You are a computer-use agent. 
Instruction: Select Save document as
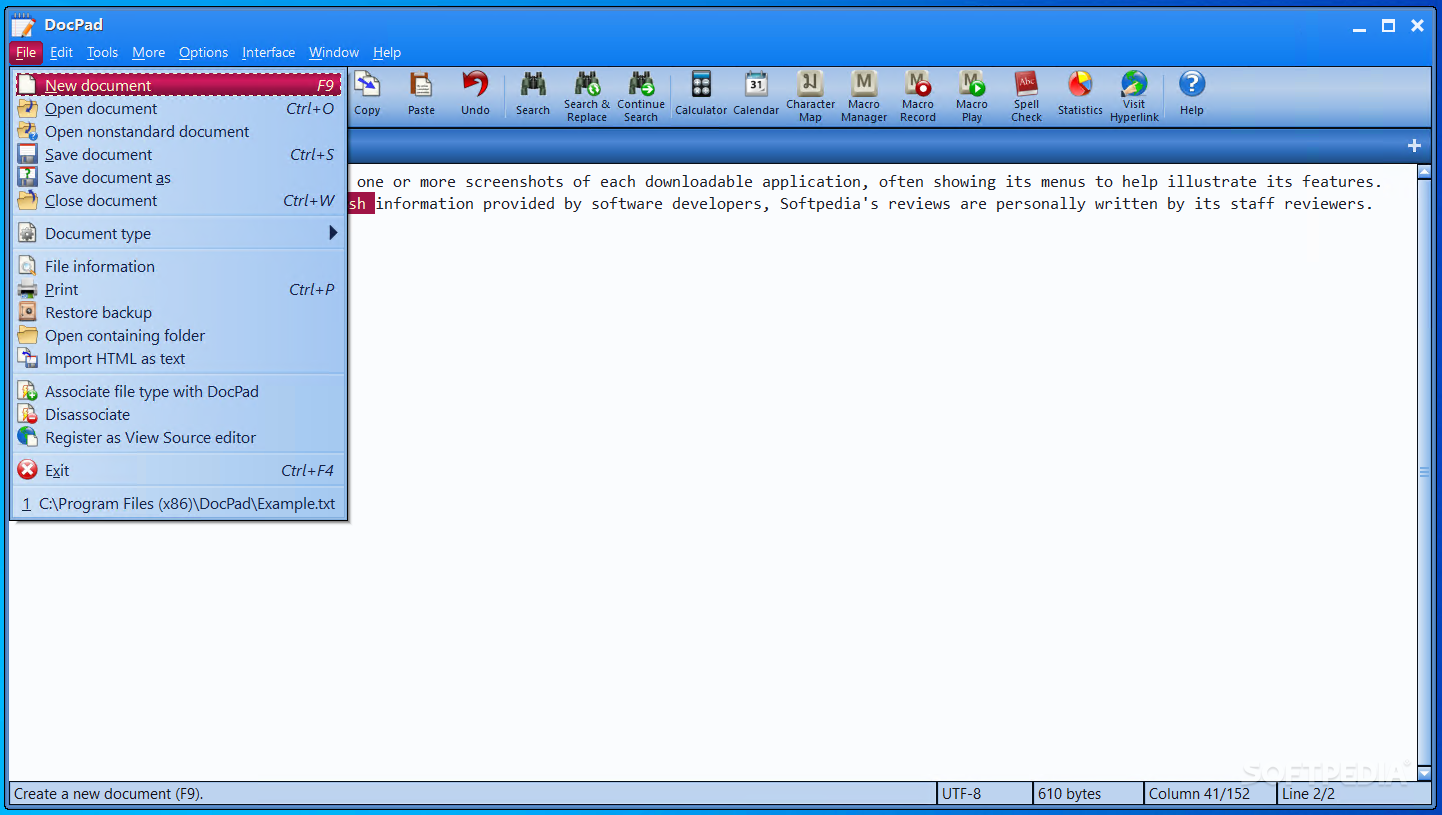coord(179,178)
